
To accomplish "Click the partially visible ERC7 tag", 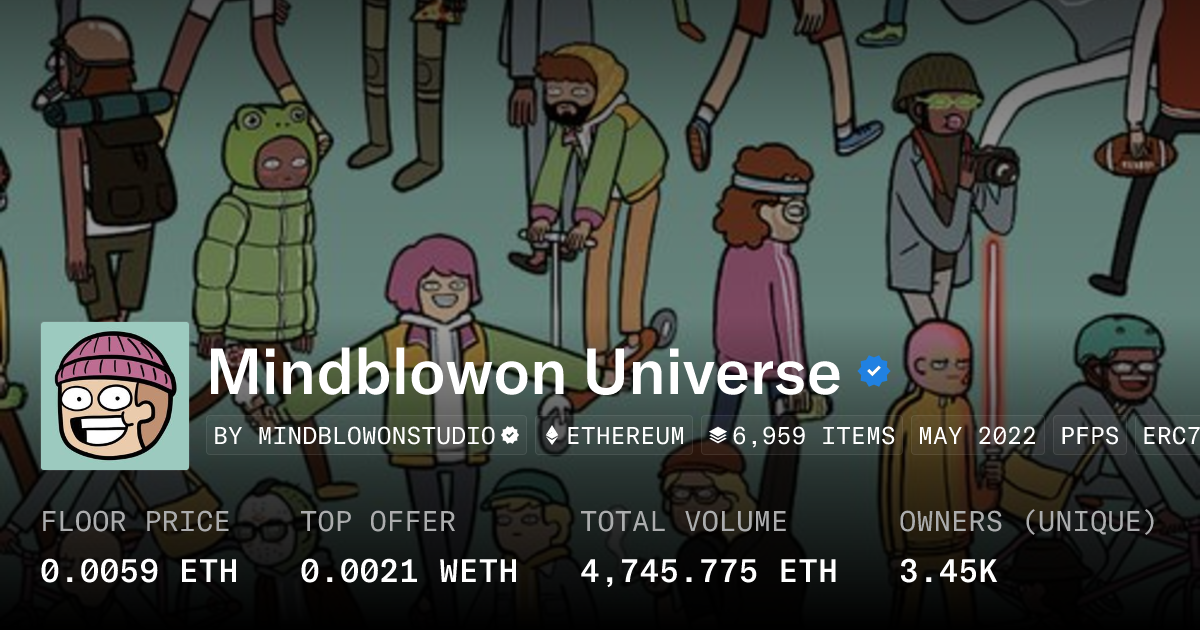I will 1168,436.
